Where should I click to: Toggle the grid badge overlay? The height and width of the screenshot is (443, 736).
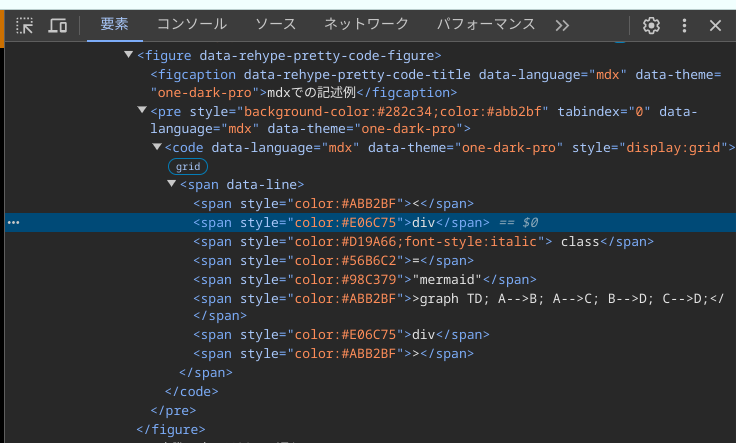(187, 166)
